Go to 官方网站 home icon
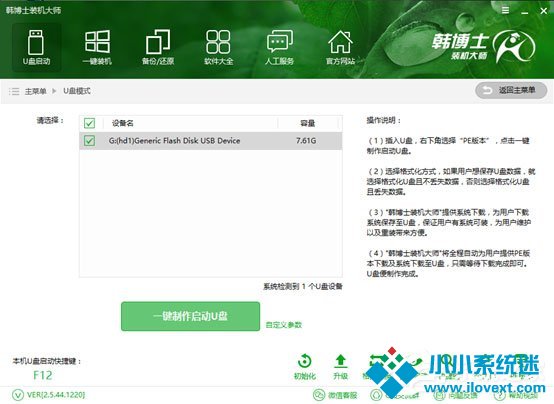The image size is (554, 404). (340, 47)
